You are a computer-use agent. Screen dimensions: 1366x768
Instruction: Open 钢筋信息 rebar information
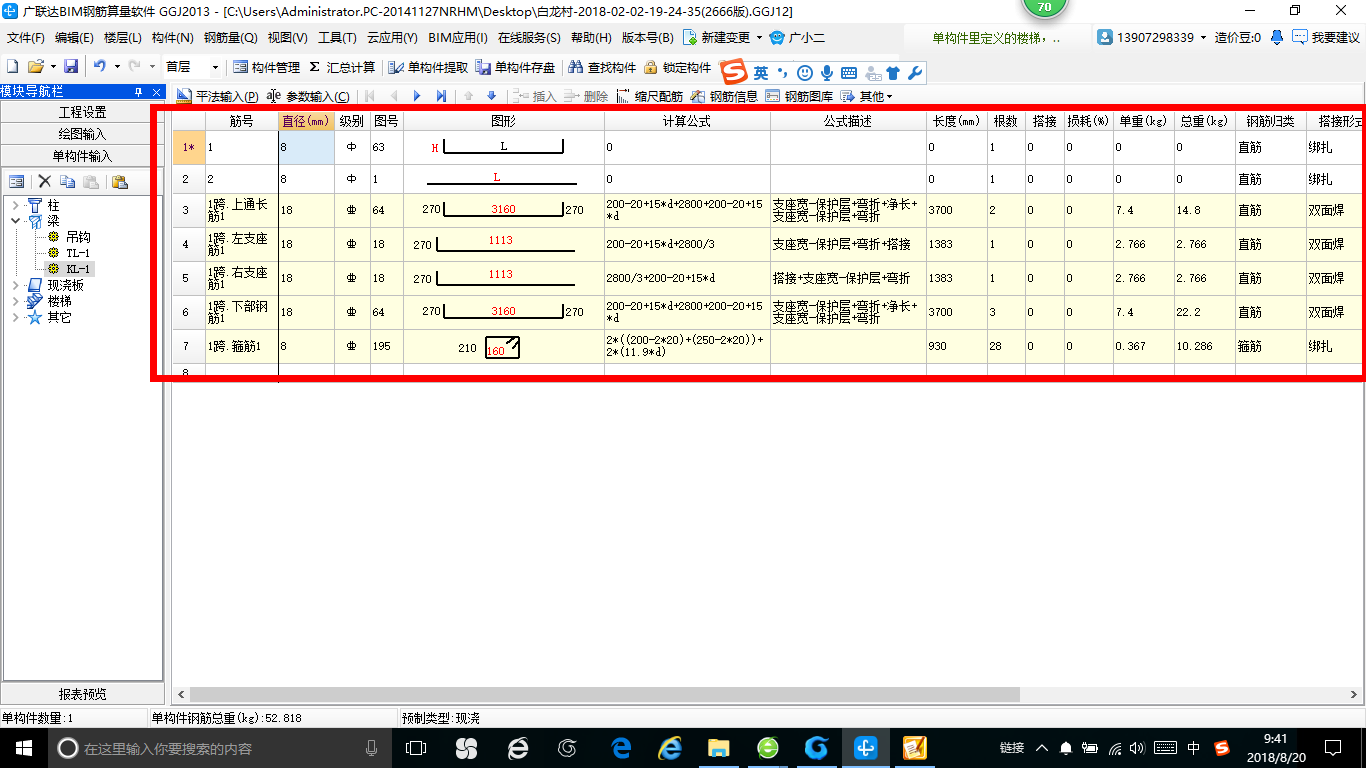724,96
